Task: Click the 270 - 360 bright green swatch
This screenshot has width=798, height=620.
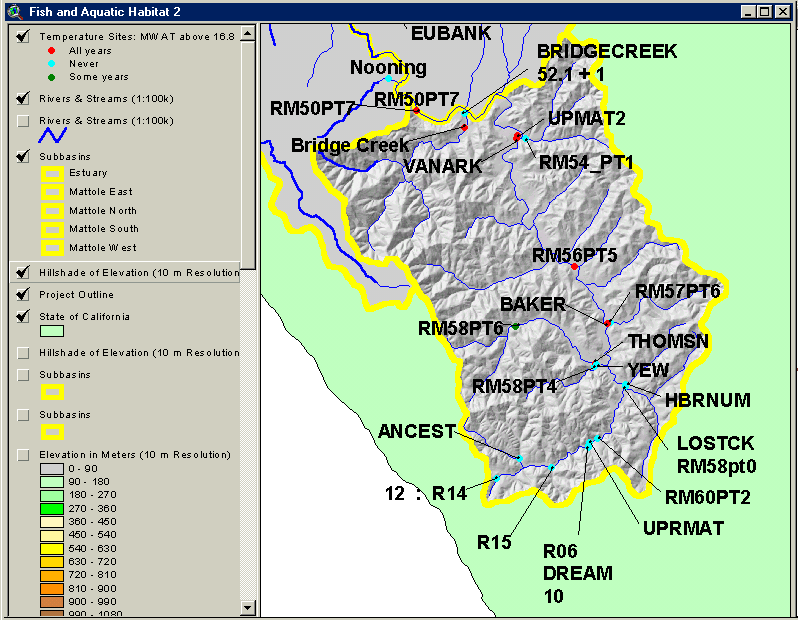Action: 52,509
